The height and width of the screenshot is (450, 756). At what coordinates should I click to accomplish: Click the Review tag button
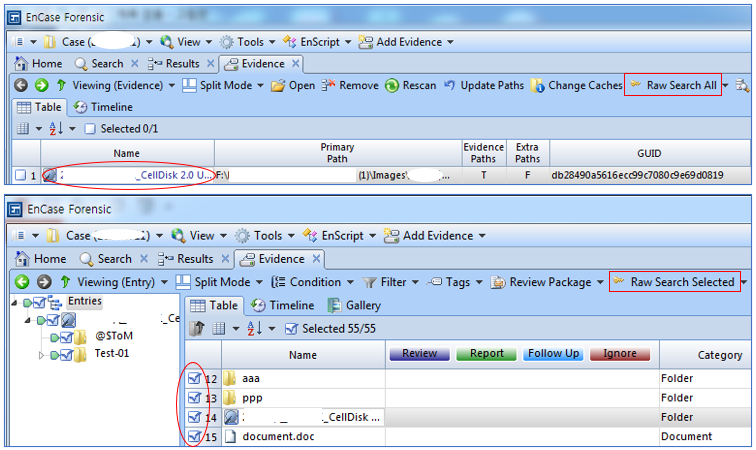419,354
